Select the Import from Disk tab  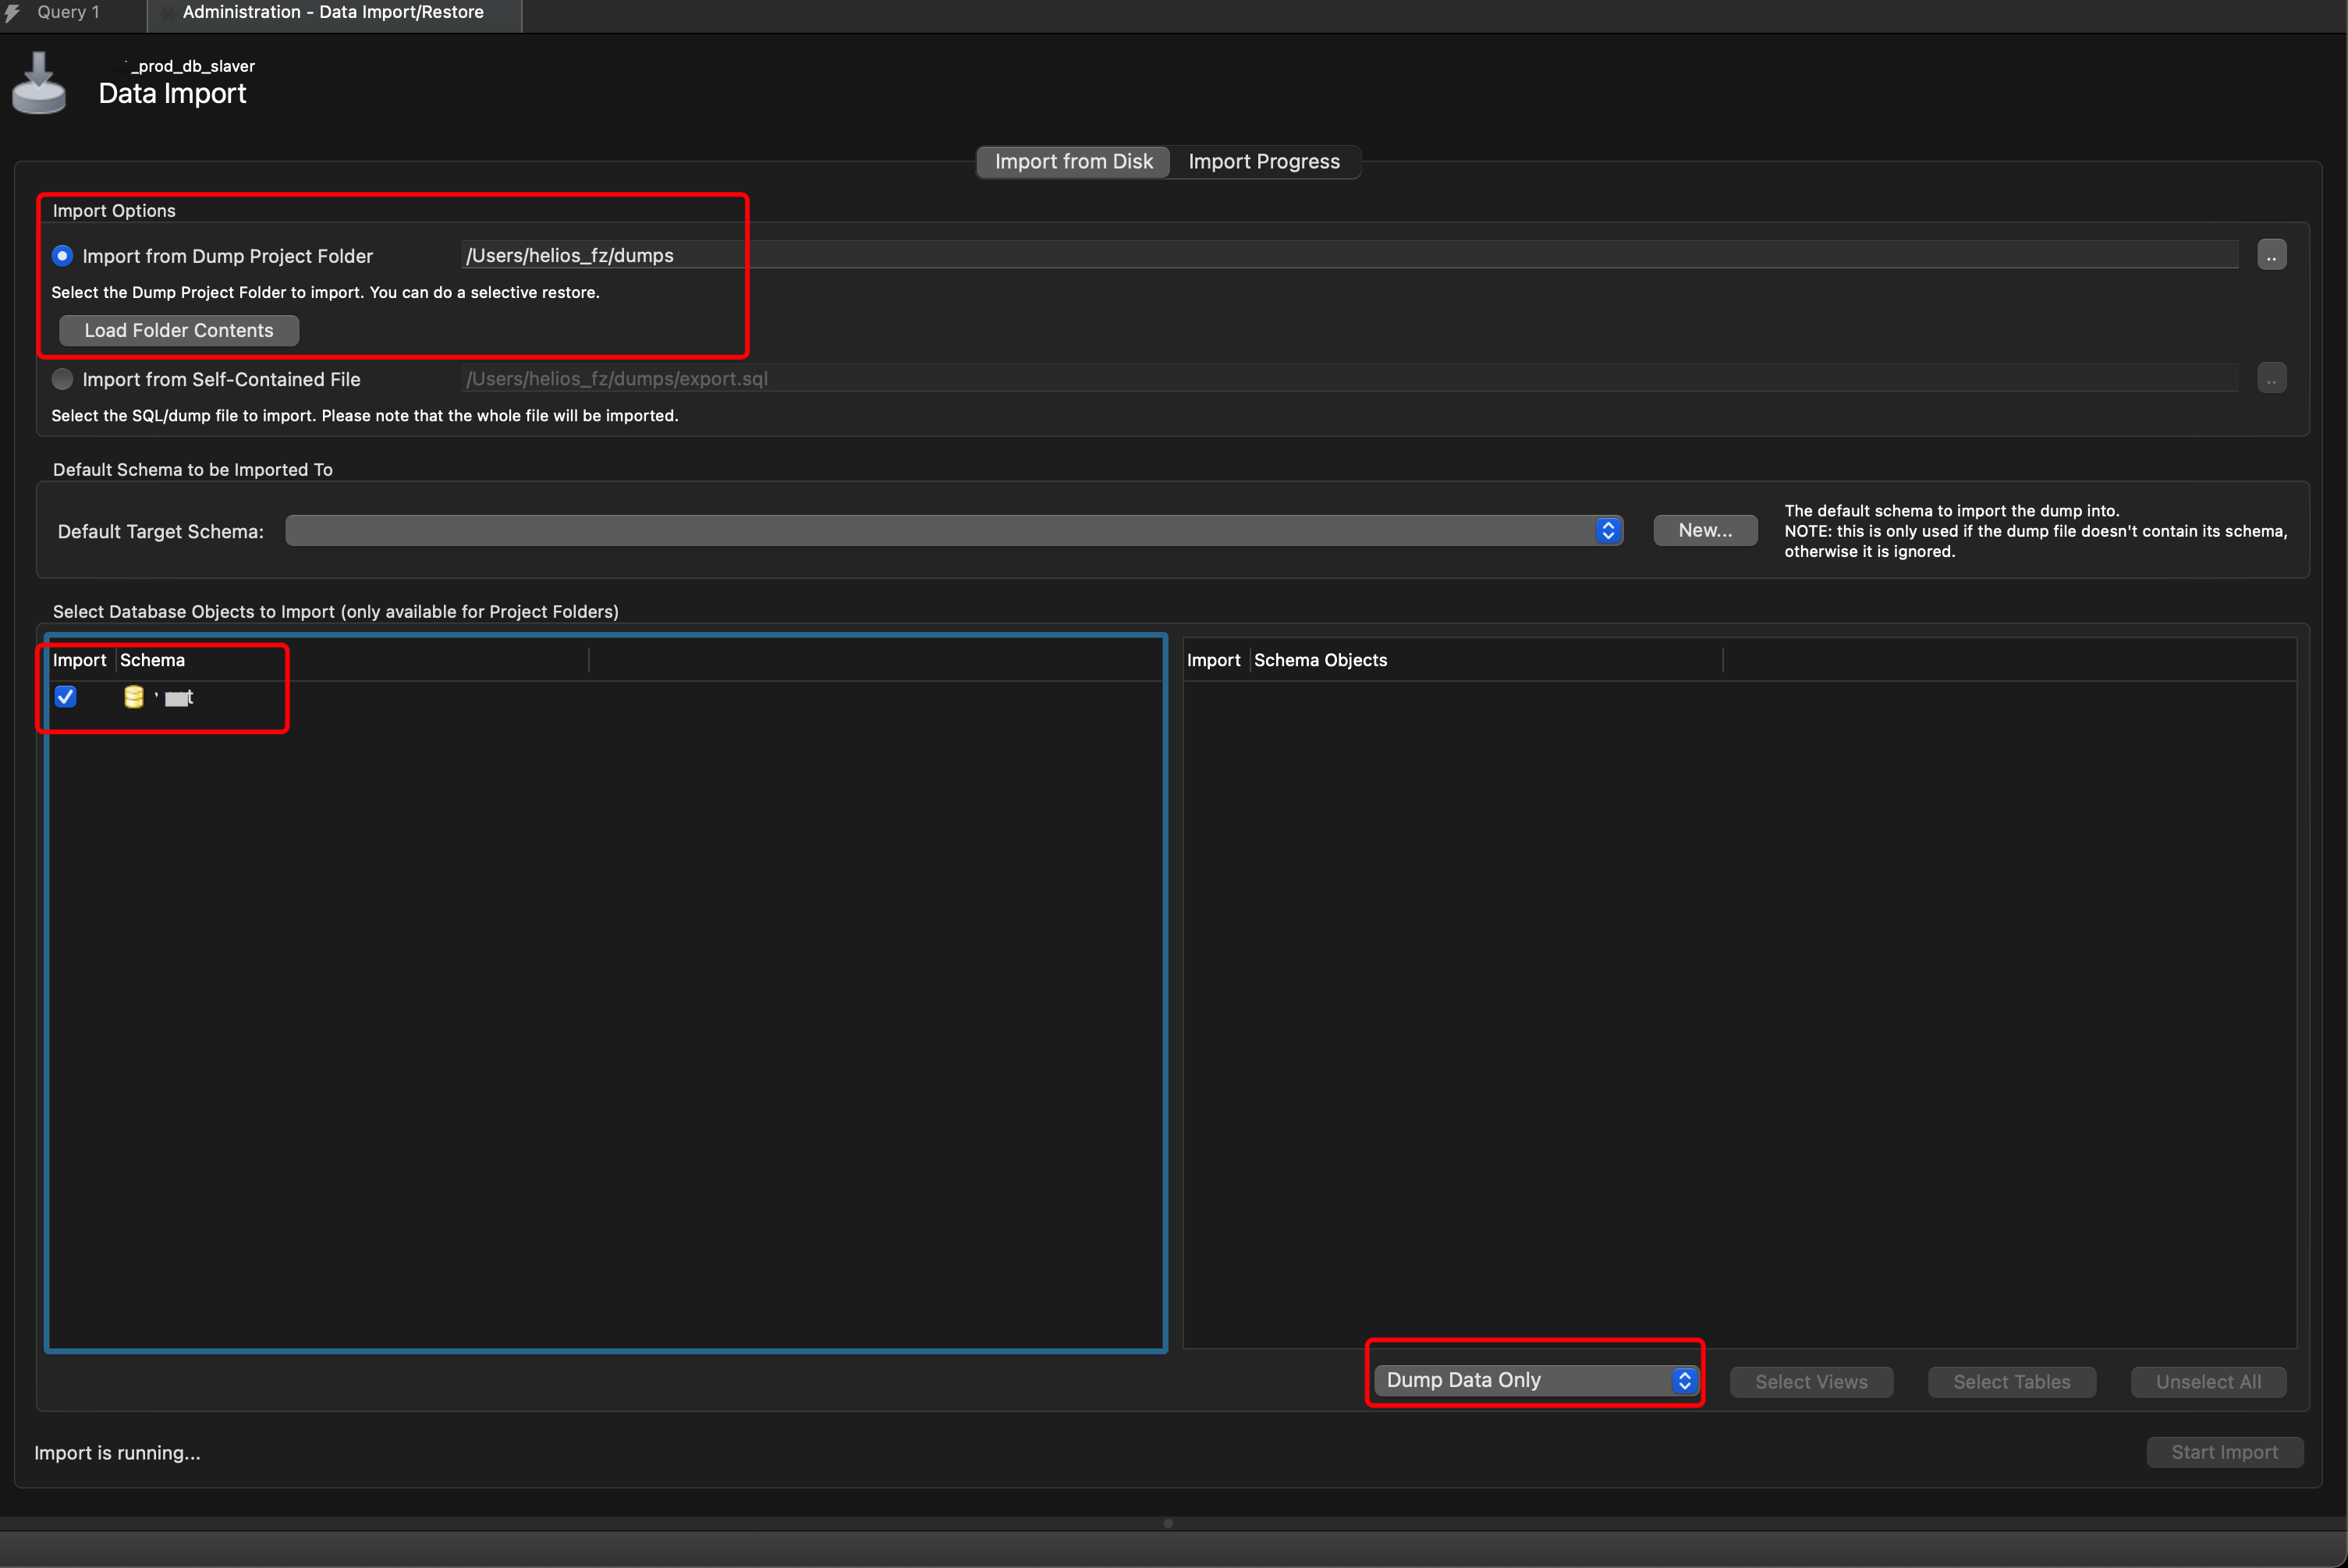click(x=1073, y=162)
